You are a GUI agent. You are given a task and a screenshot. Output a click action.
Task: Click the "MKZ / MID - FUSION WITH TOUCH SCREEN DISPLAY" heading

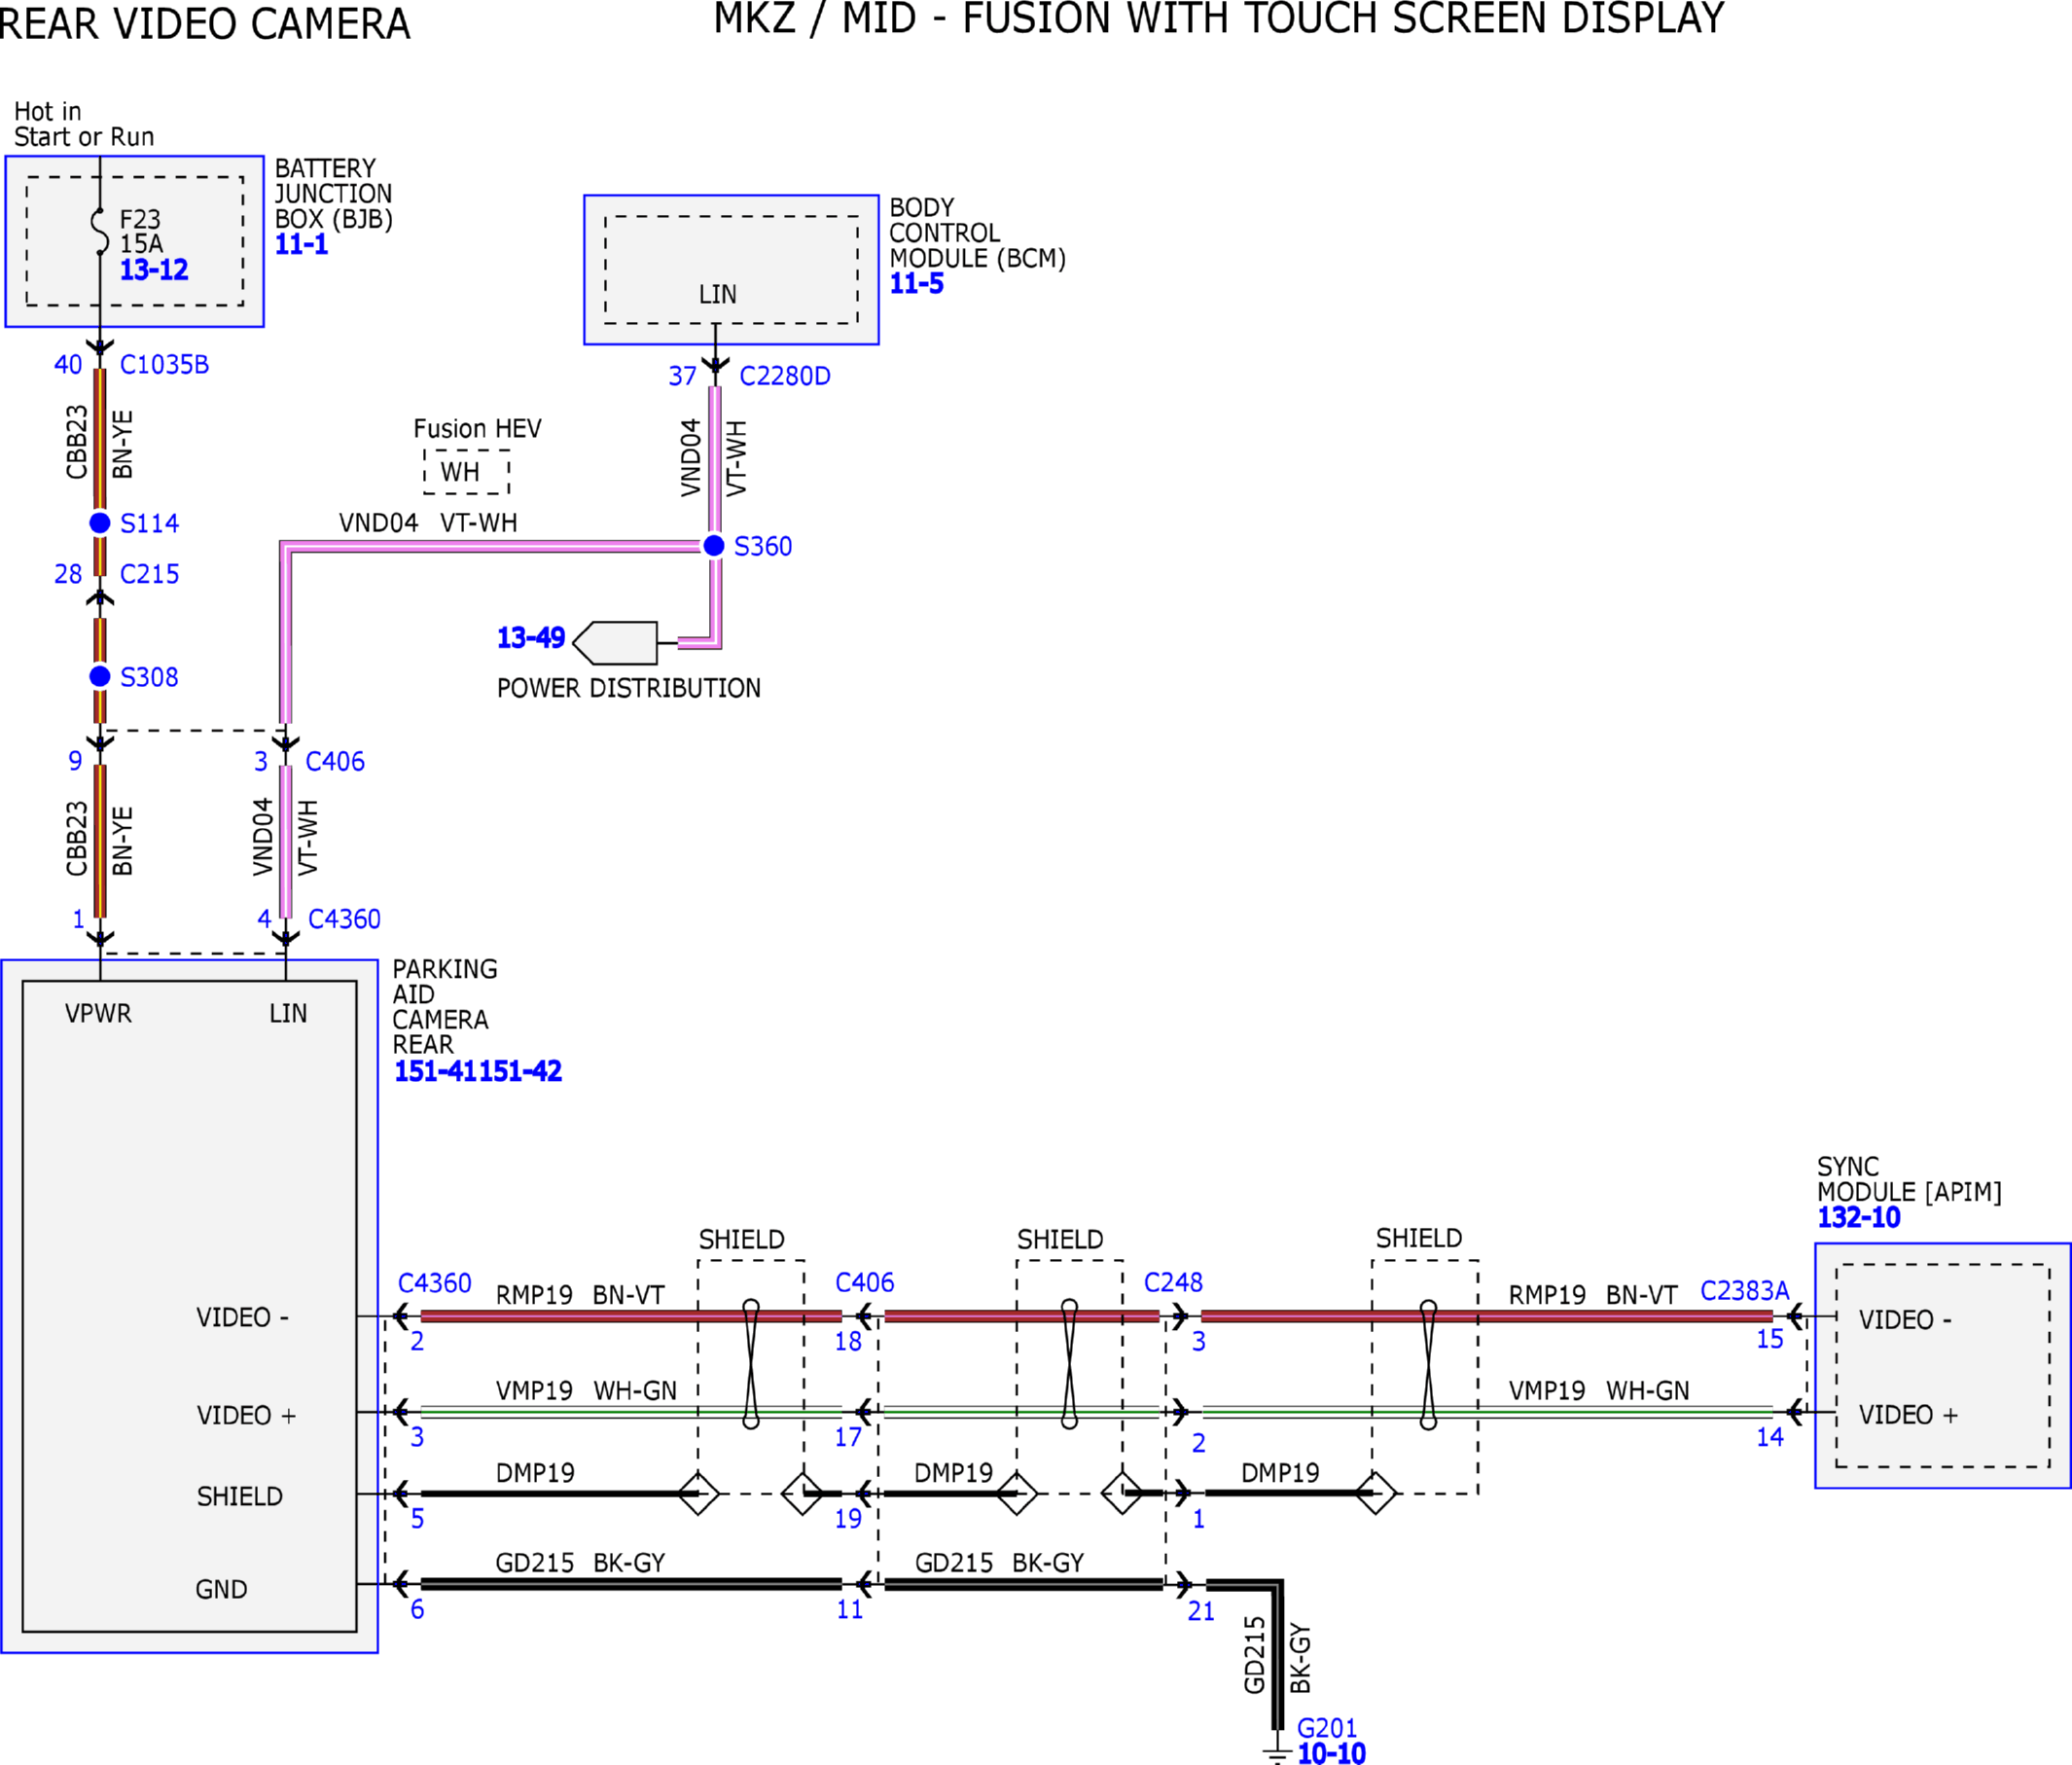(x=1219, y=19)
